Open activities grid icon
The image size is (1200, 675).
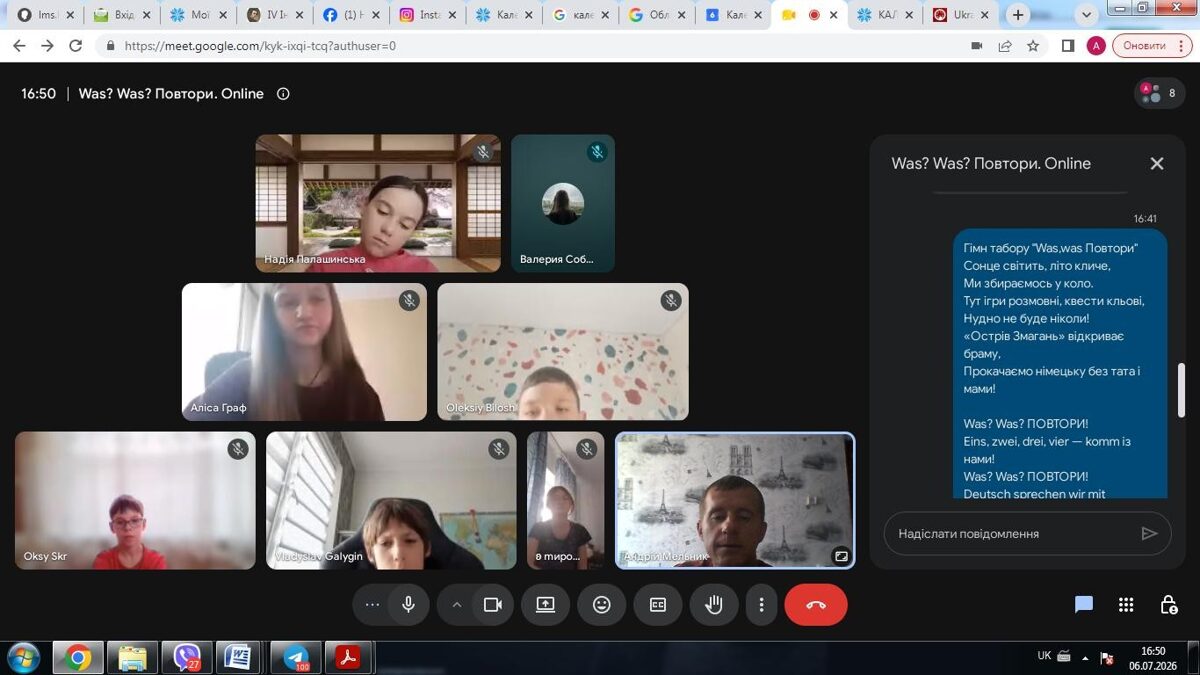[1126, 604]
